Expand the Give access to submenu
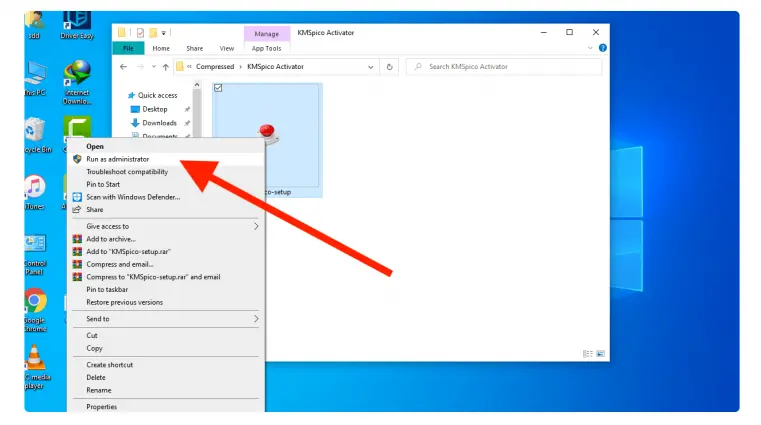 click(x=256, y=226)
